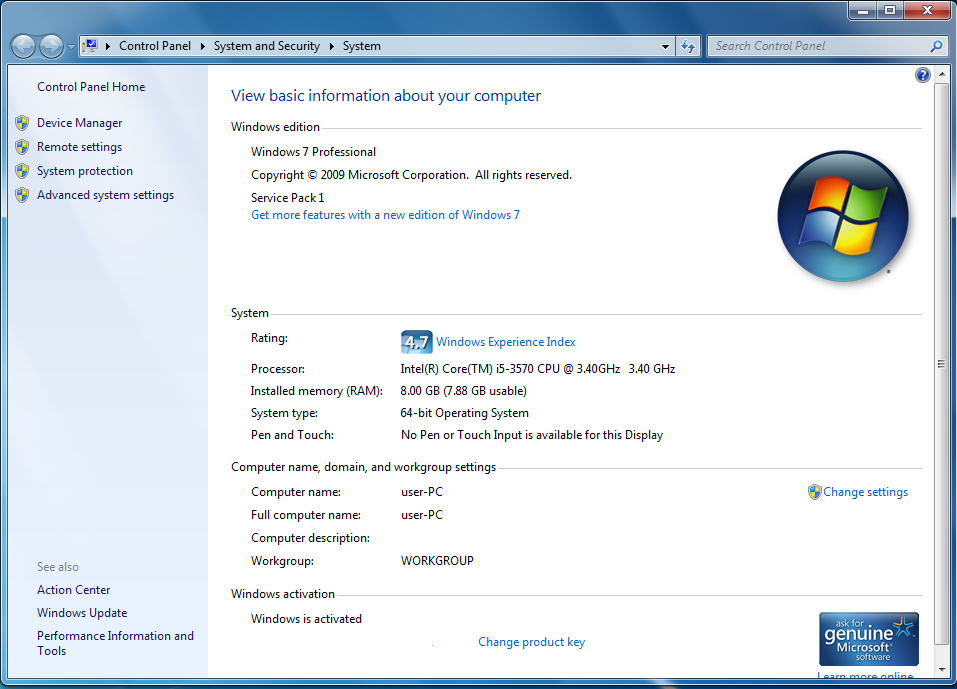Open Help via the blue question mark

click(922, 75)
